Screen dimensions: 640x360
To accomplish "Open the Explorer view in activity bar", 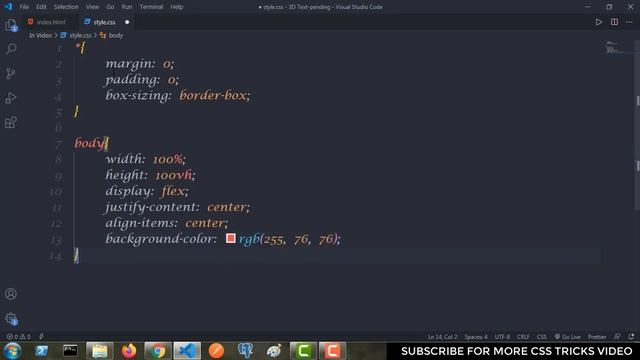I will pos(11,25).
